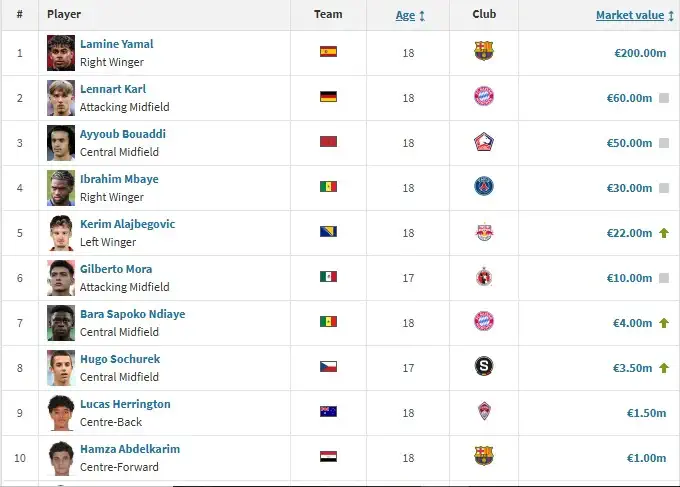Click Lennart Karl's portrait thumbnail
The image size is (680, 487).
[x=61, y=98]
